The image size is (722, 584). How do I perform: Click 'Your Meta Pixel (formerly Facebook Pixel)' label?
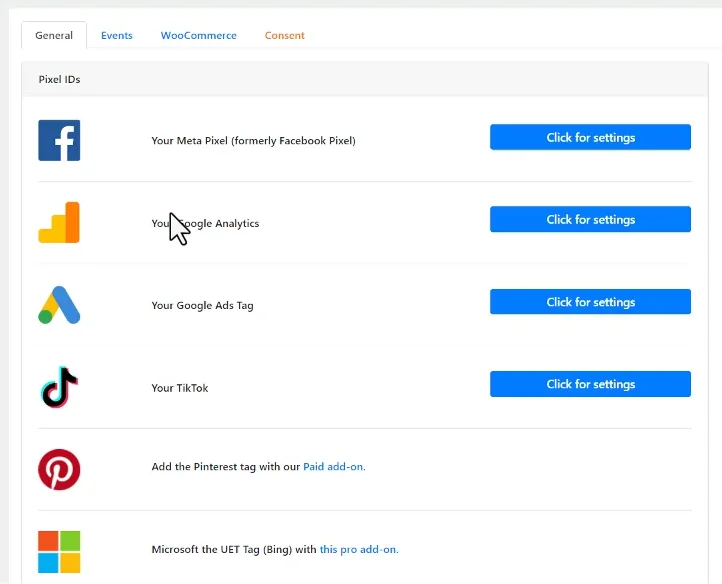point(253,140)
